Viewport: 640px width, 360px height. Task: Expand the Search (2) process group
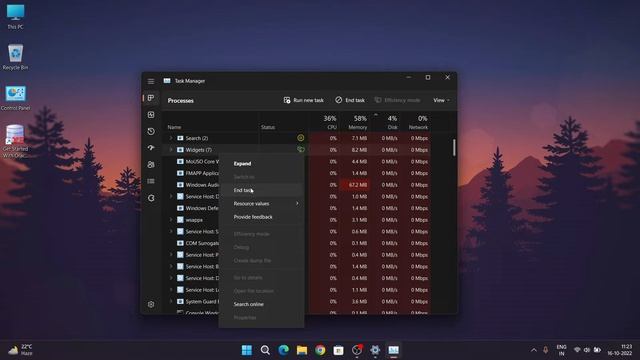171,138
